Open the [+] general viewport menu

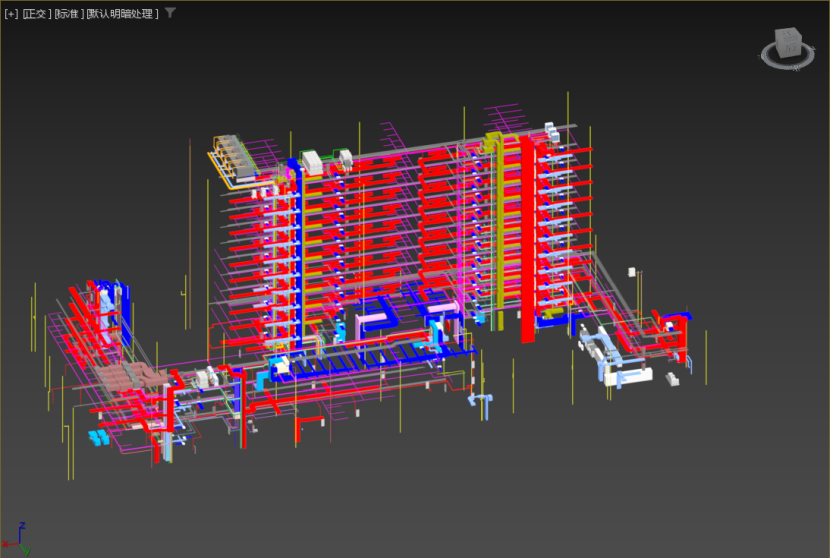coord(12,14)
